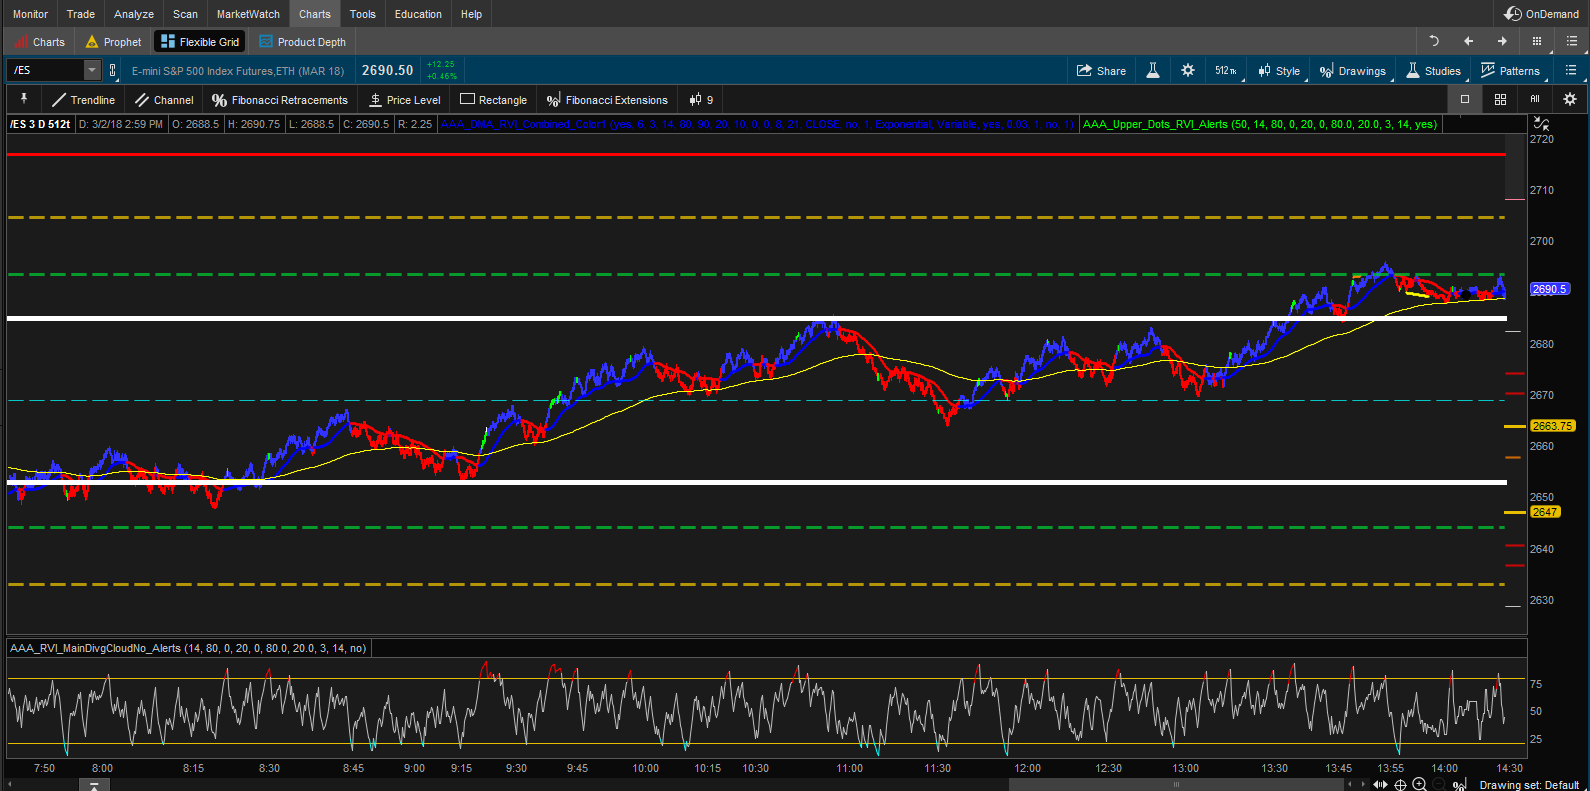Select the Fibonacci Extensions tool
This screenshot has width=1590, height=791.
coord(607,100)
